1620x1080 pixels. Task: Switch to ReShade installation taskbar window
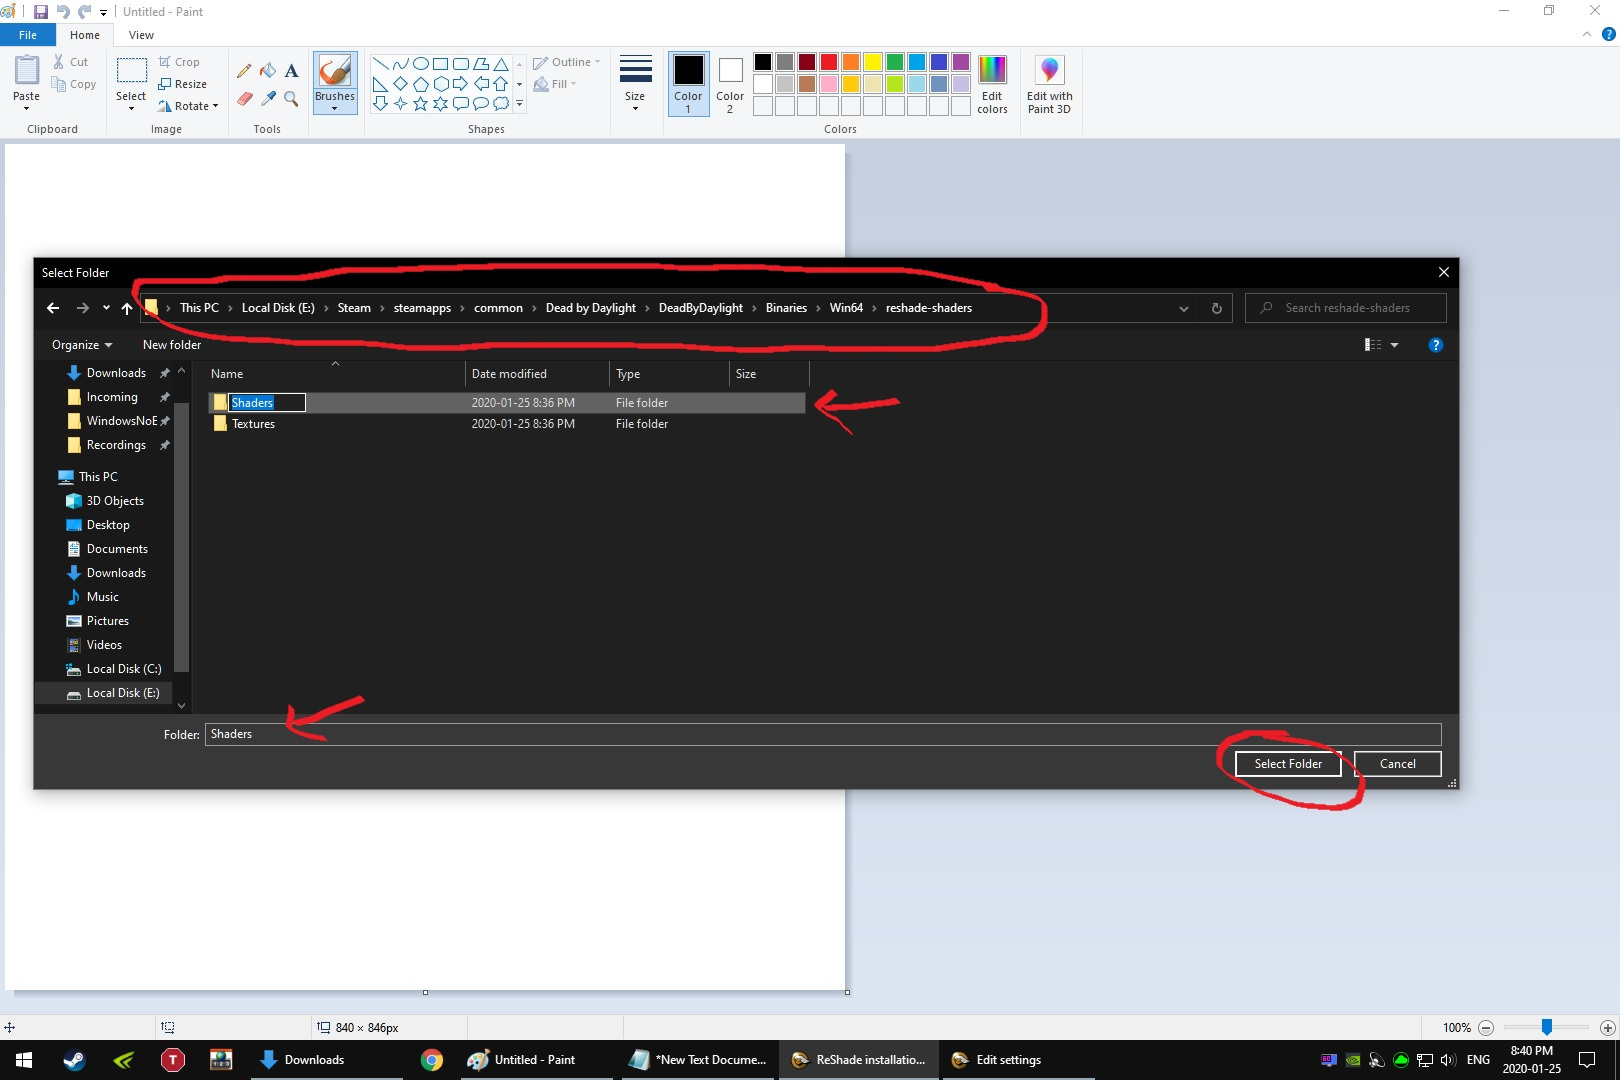860,1060
